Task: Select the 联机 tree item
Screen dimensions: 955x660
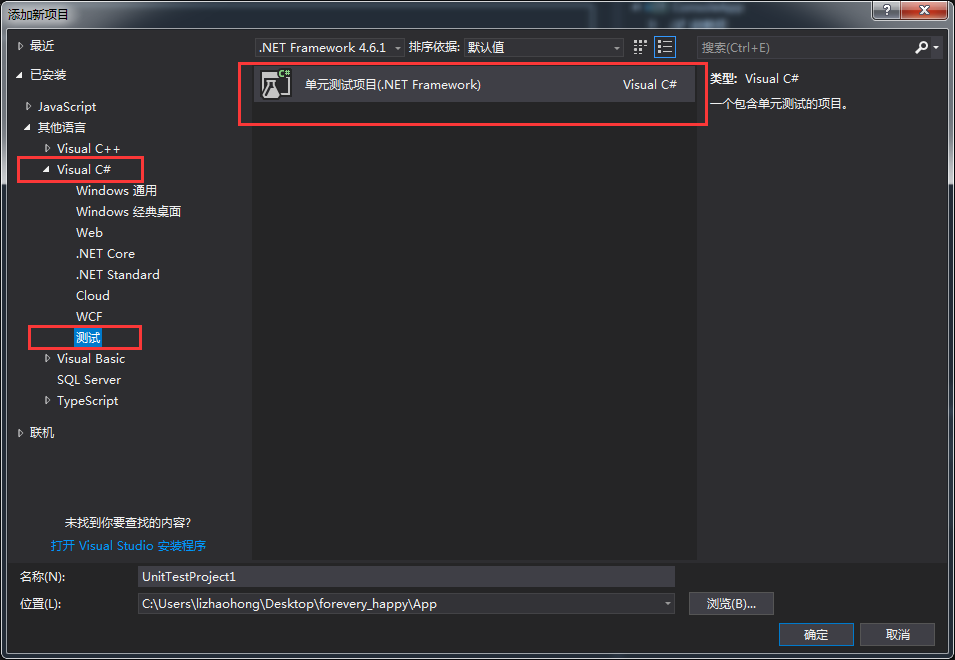Action: [42, 433]
